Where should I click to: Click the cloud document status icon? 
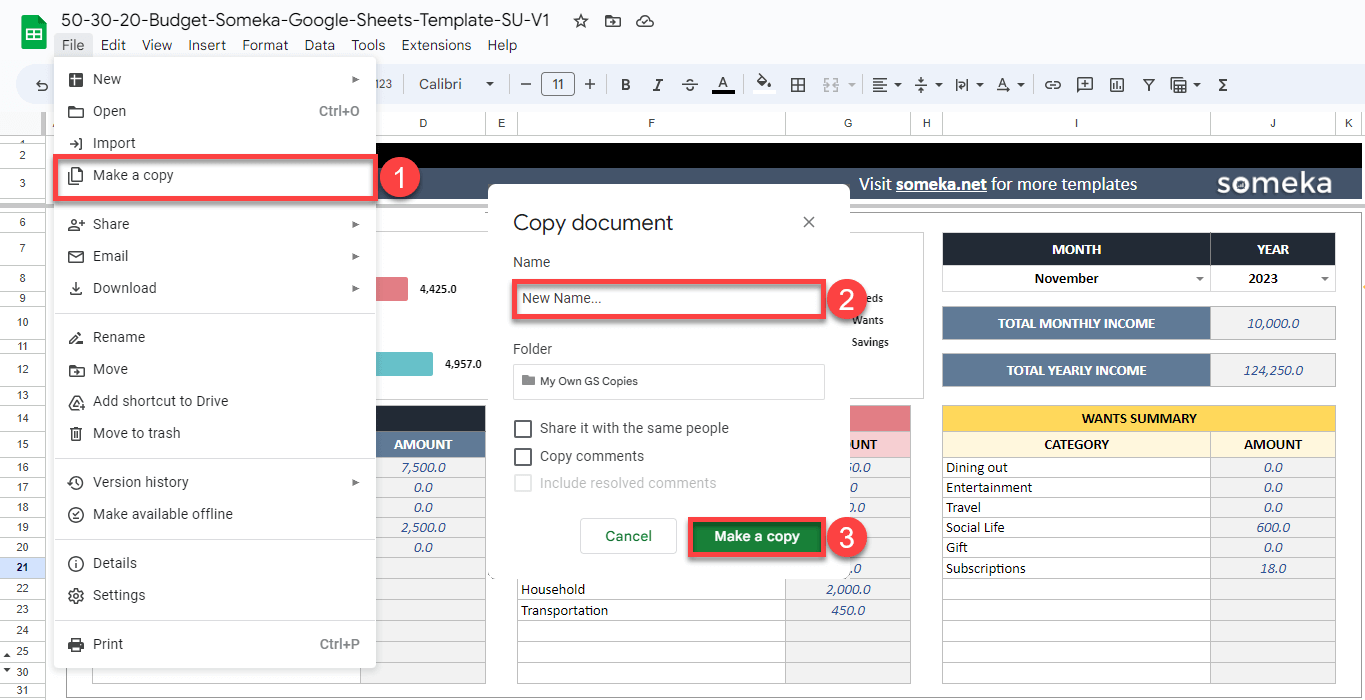point(645,21)
